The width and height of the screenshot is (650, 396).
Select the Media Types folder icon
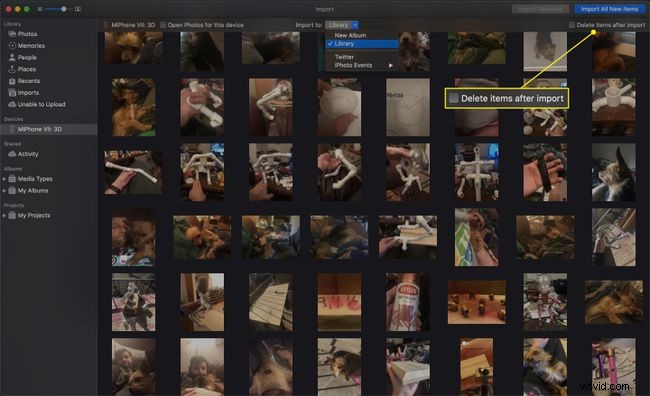12,179
